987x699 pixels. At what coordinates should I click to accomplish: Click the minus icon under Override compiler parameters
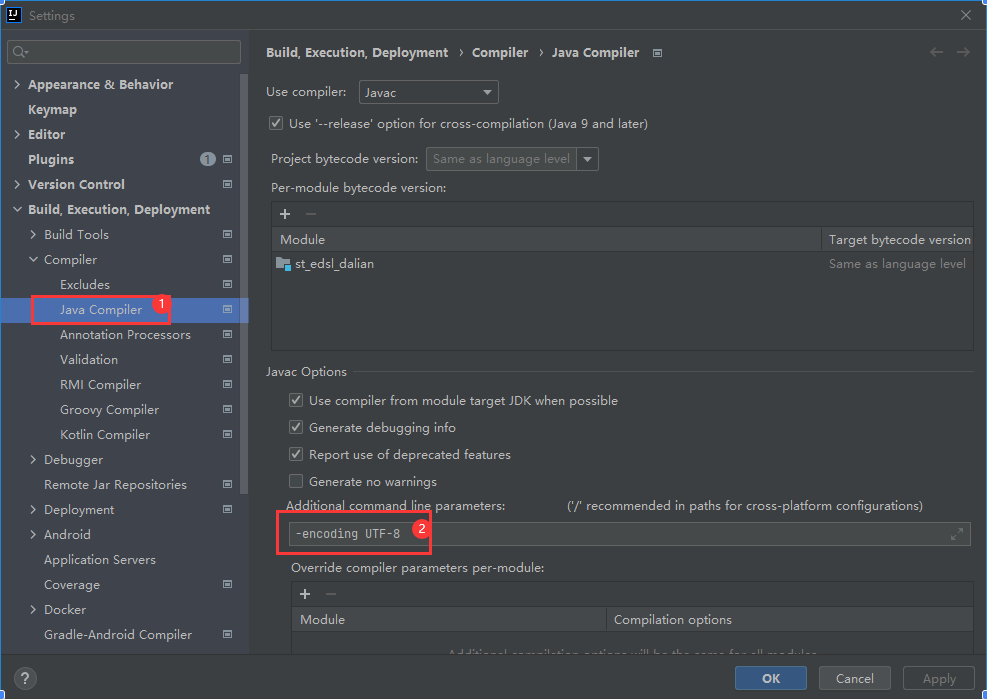tap(331, 594)
